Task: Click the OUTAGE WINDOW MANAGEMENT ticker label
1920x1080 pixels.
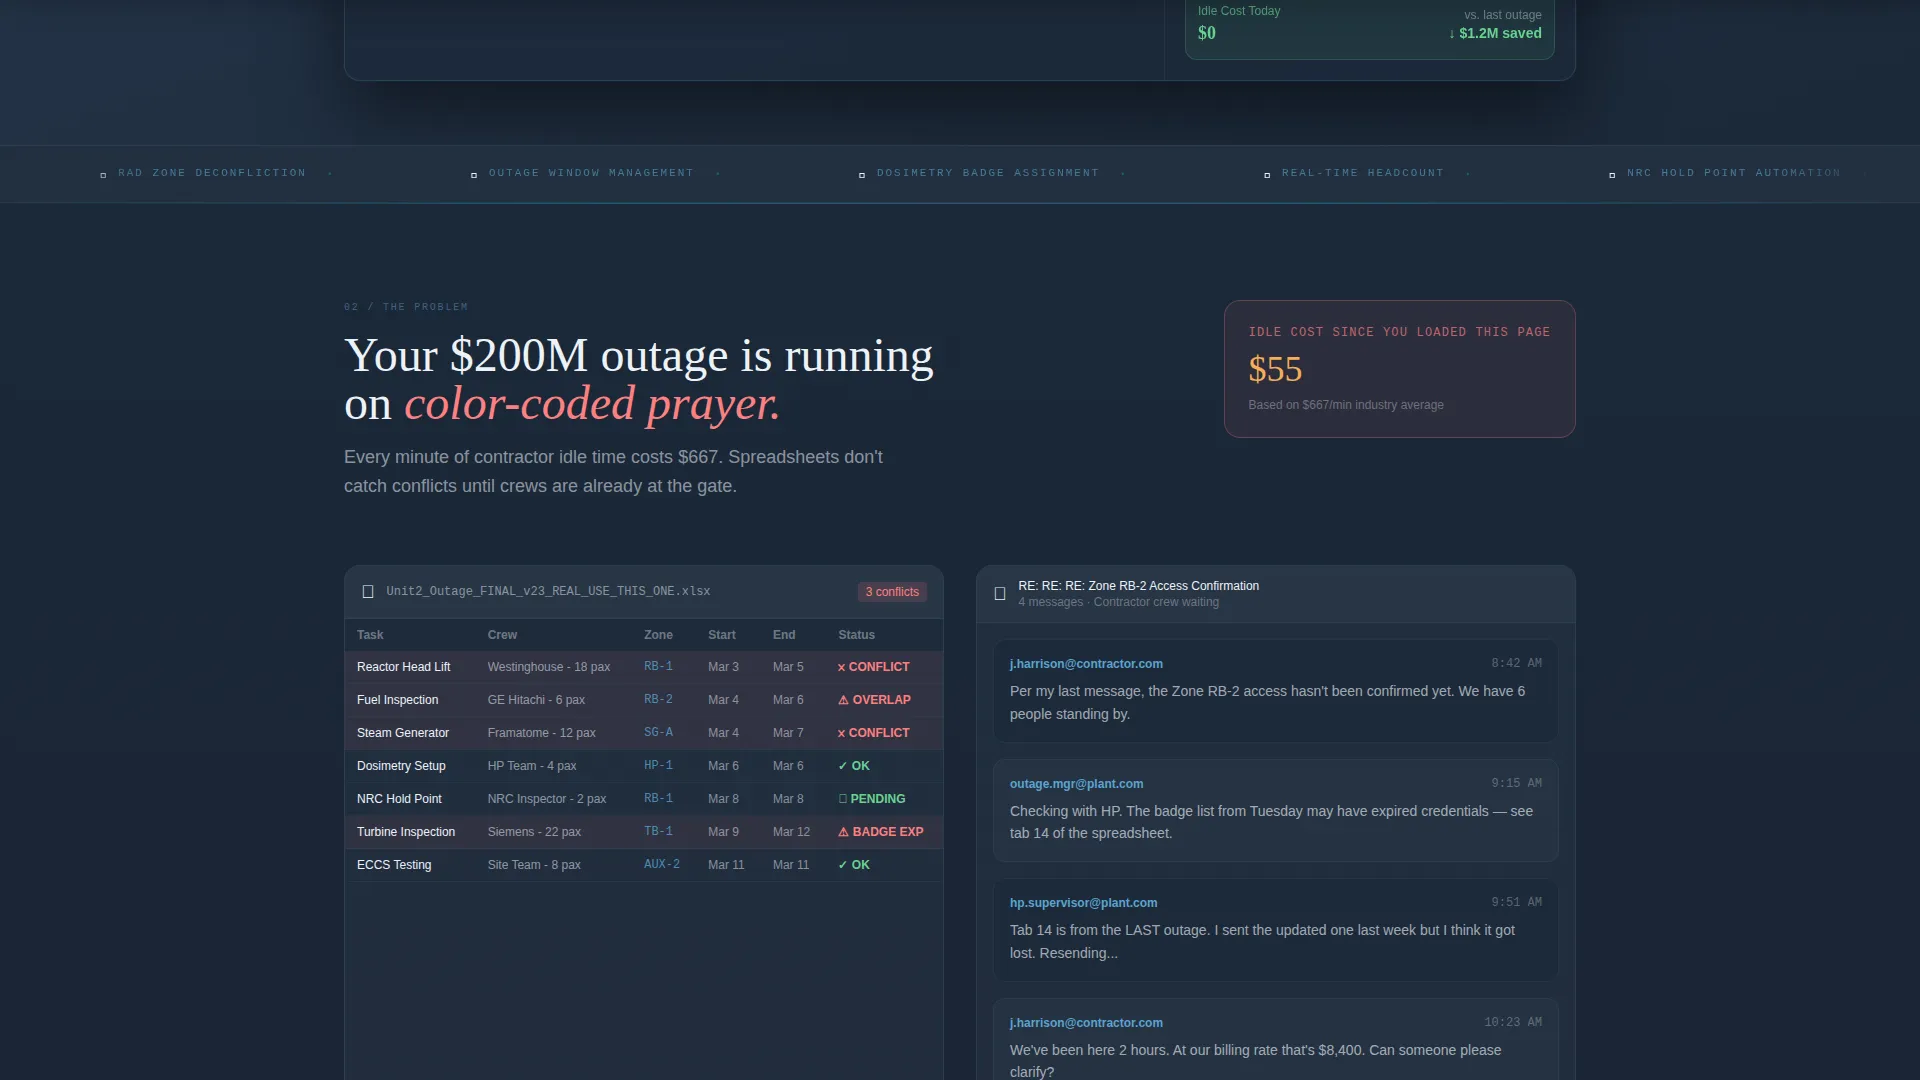Action: click(591, 173)
